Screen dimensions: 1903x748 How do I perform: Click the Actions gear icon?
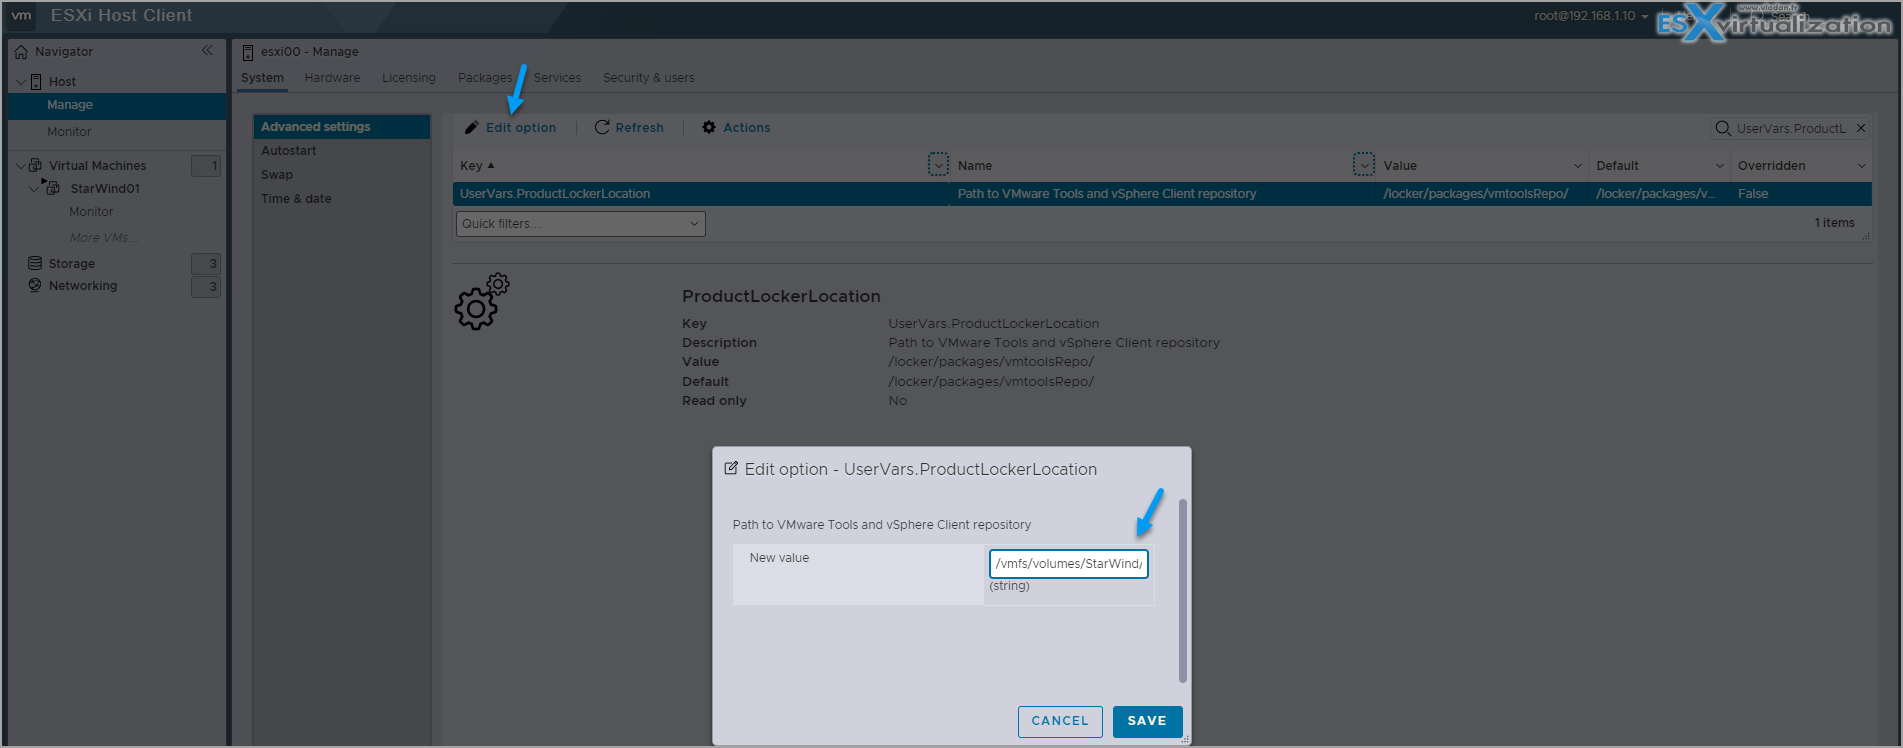tap(709, 128)
